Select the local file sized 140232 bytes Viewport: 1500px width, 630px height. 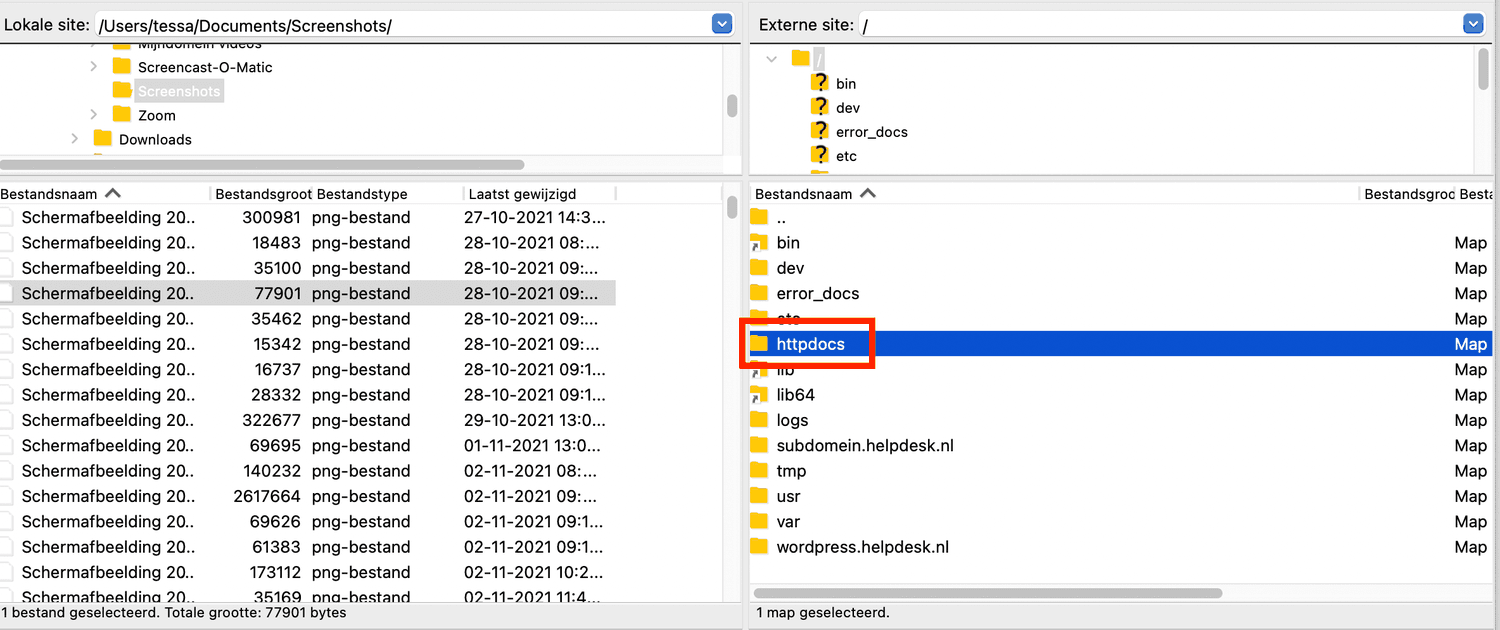tap(308, 471)
